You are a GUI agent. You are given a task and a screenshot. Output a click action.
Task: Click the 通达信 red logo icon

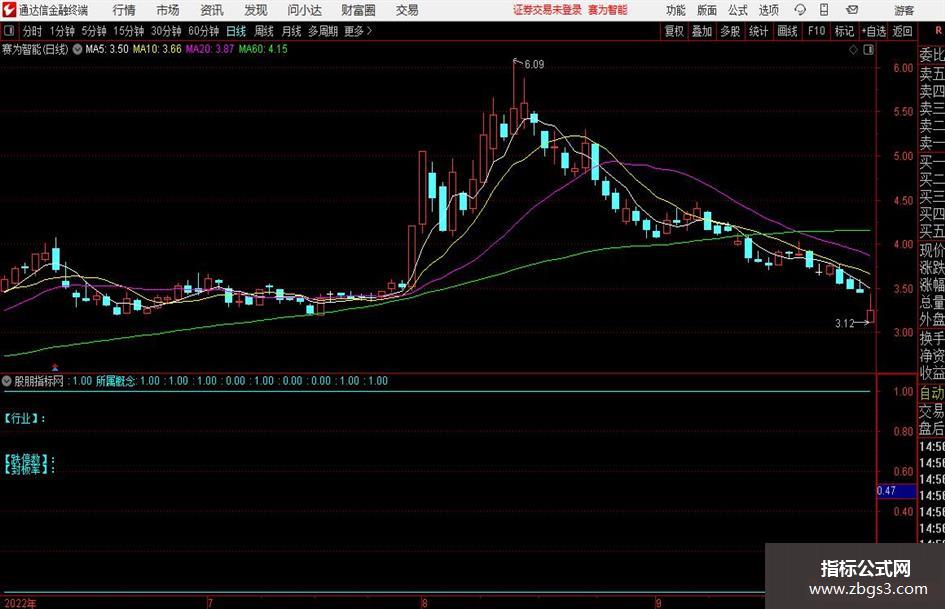9,10
